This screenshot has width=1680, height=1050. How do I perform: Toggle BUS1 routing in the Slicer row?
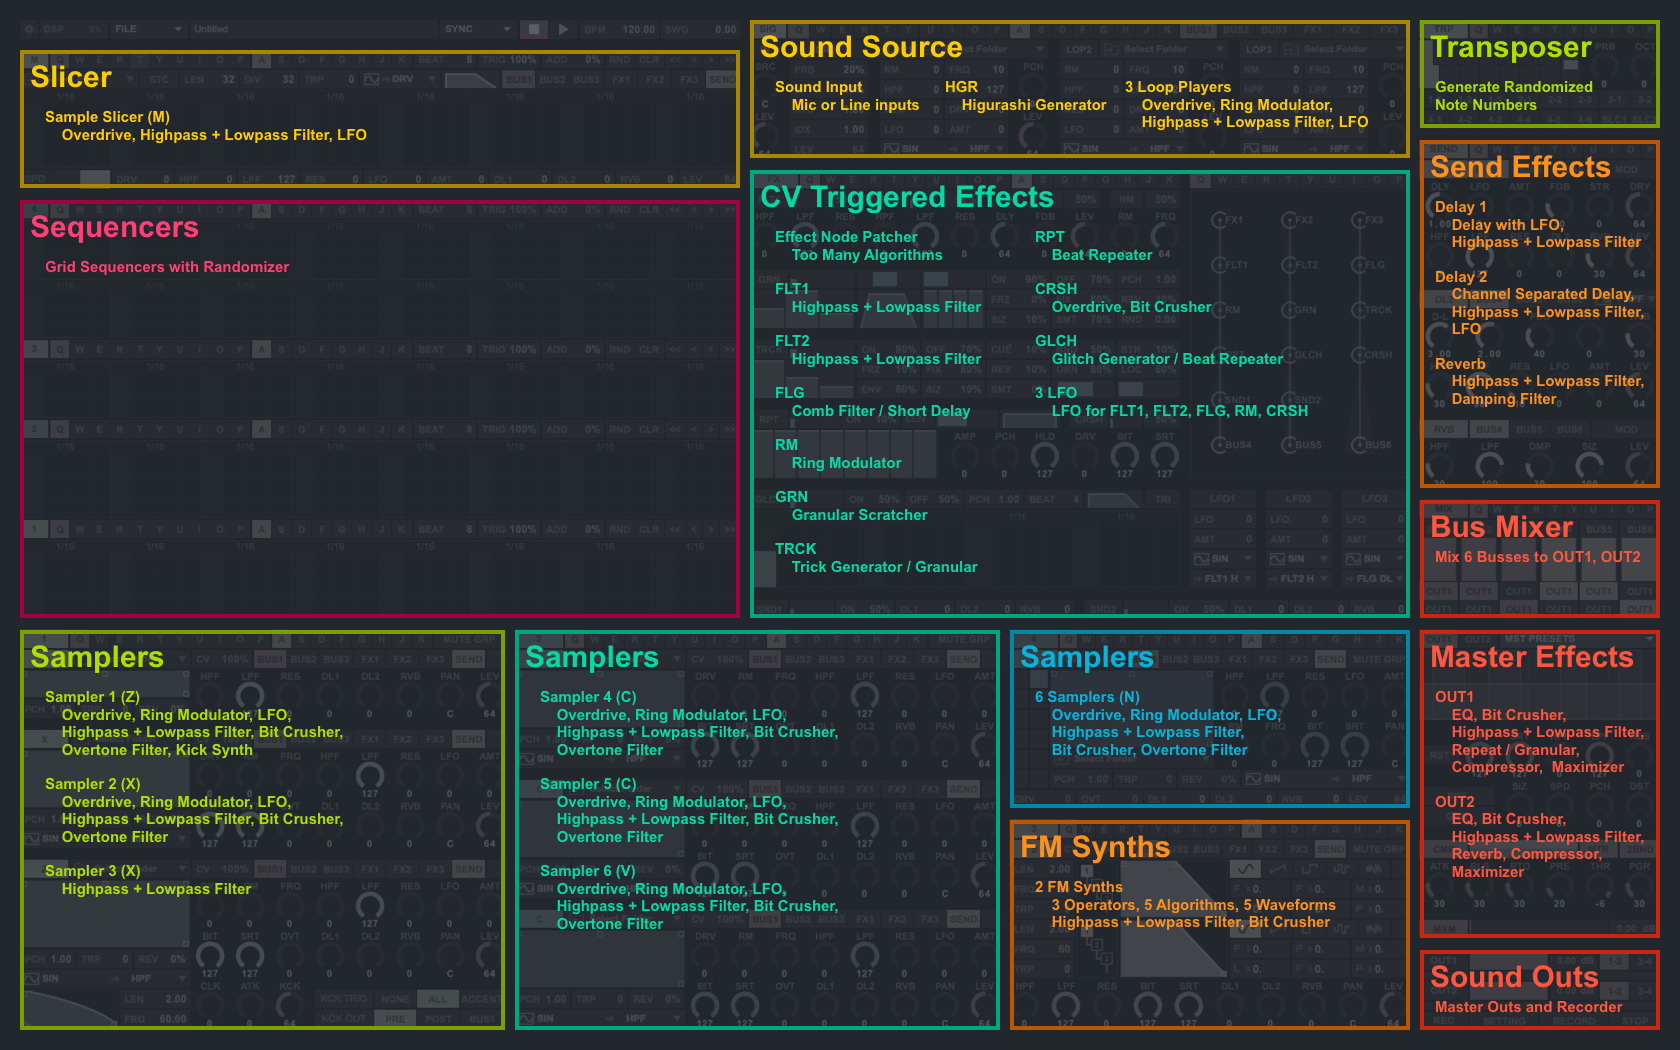point(519,79)
